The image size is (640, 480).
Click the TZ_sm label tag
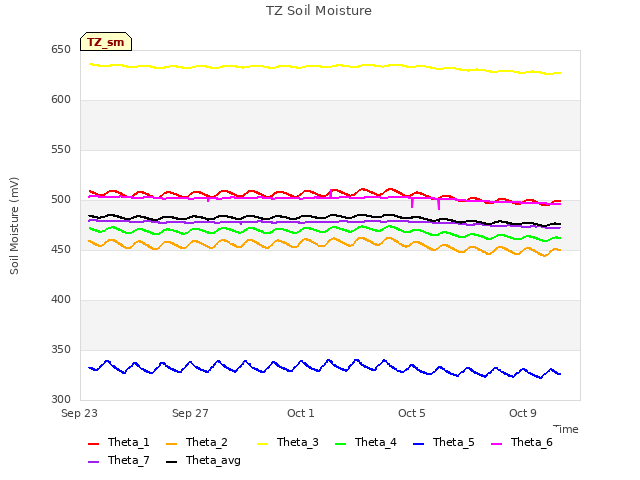pyautogui.click(x=106, y=42)
